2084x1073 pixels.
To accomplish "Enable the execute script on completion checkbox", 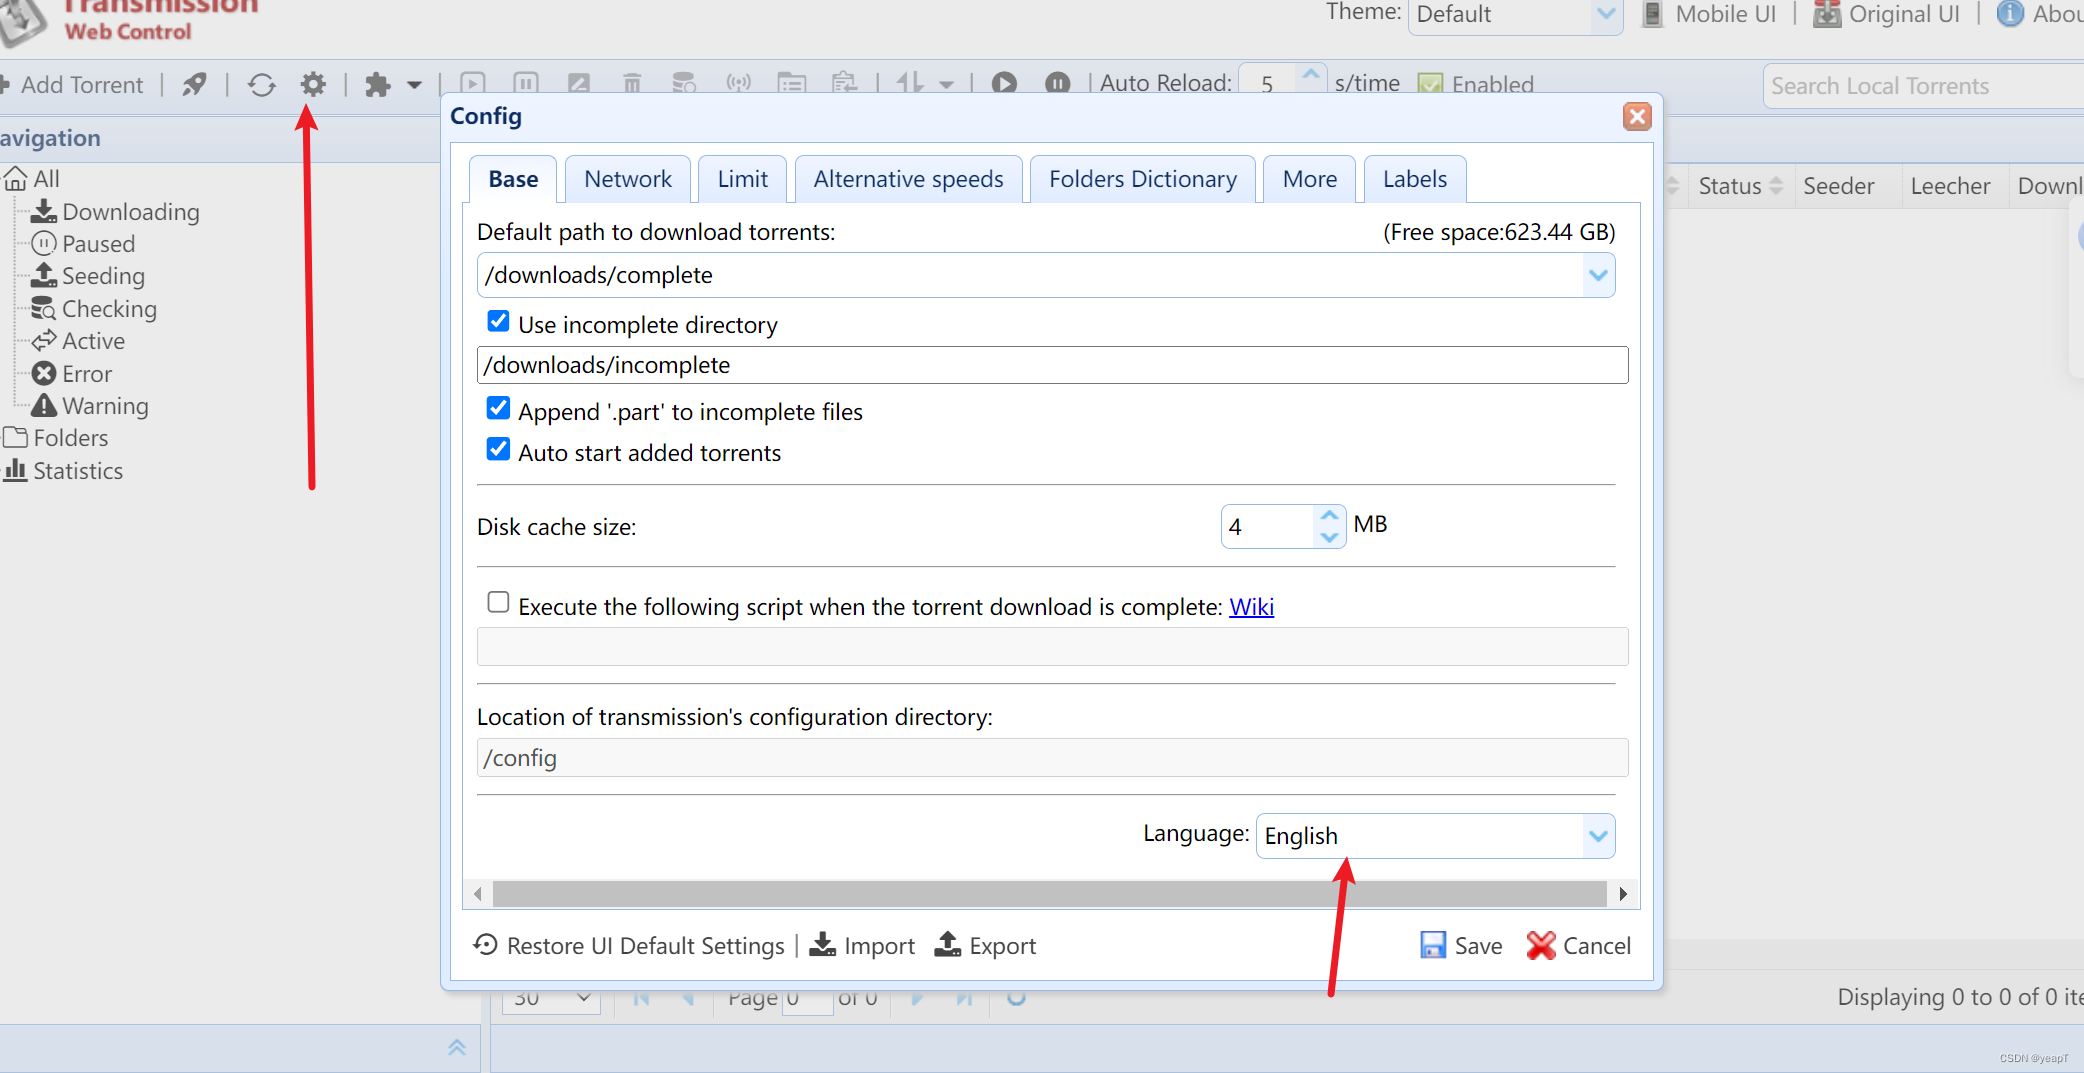I will click(498, 602).
